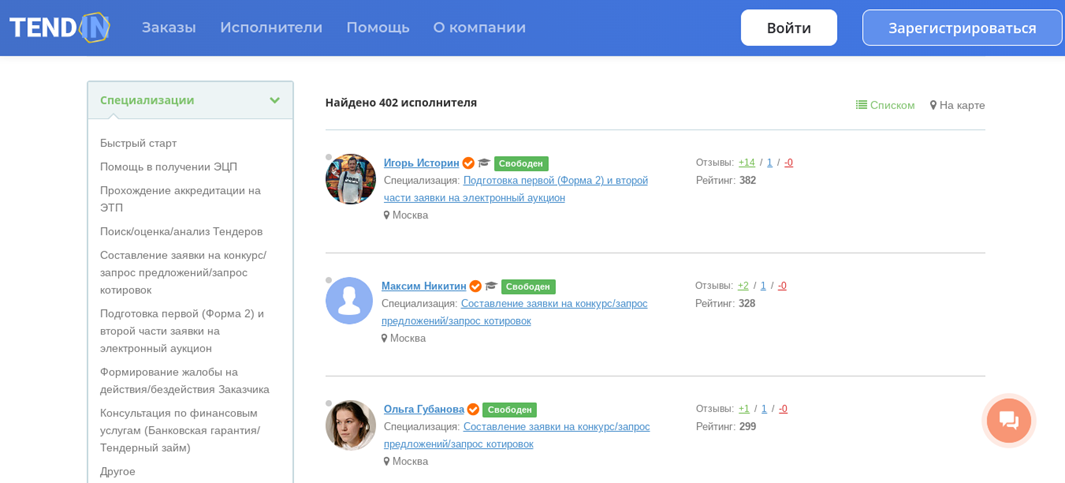Image resolution: width=1065 pixels, height=483 pixels.
Task: Open Исполнители in the top navigation
Action: (271, 28)
